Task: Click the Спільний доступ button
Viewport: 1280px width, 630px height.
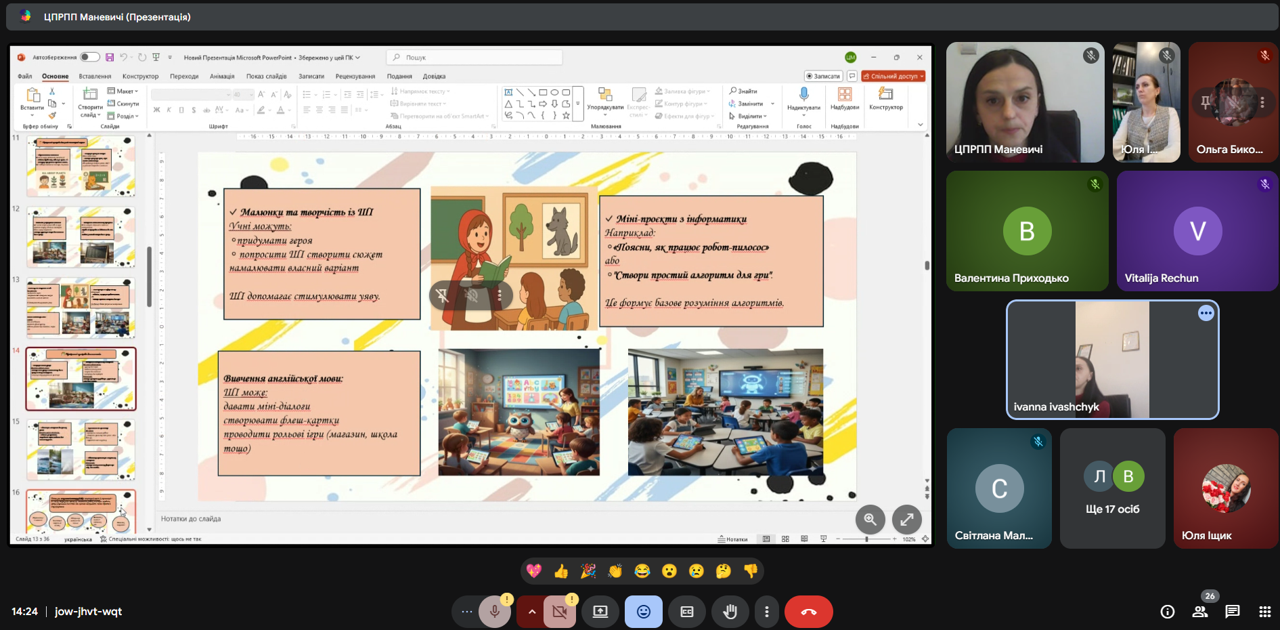Action: pos(893,76)
